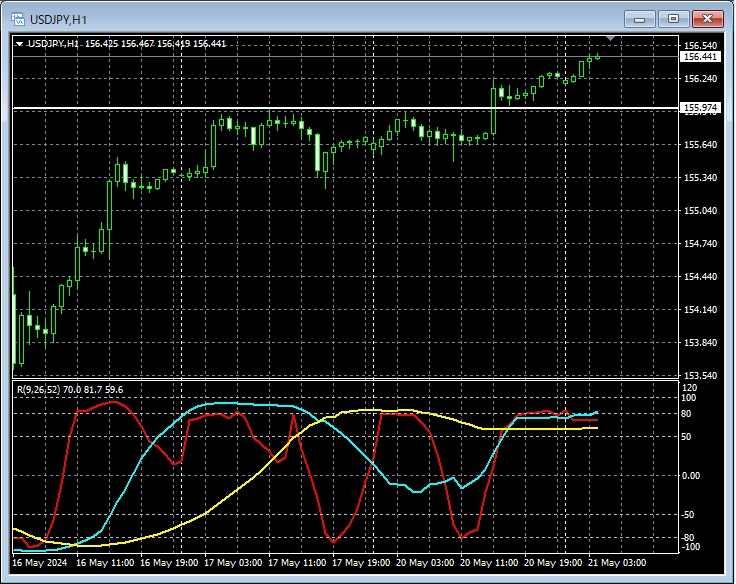Click the 156.540 price scale label
This screenshot has height=584, width=736.
(699, 46)
